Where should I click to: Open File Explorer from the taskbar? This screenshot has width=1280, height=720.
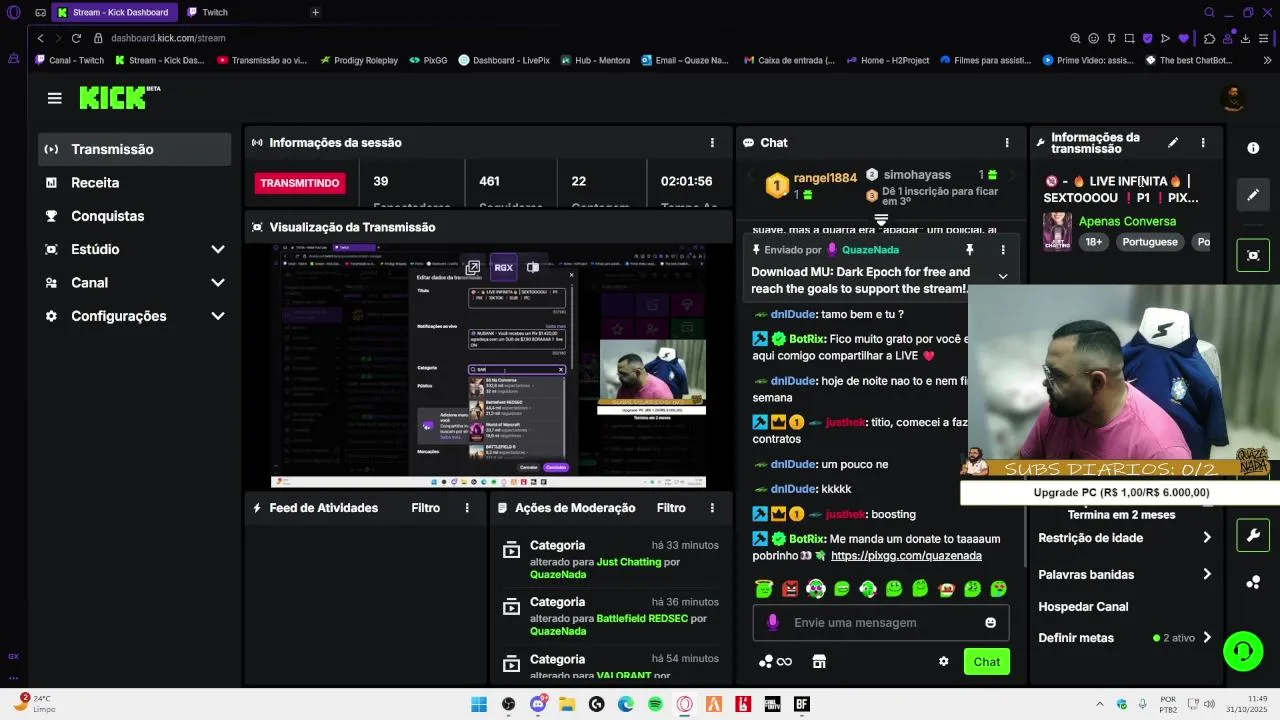[567, 704]
